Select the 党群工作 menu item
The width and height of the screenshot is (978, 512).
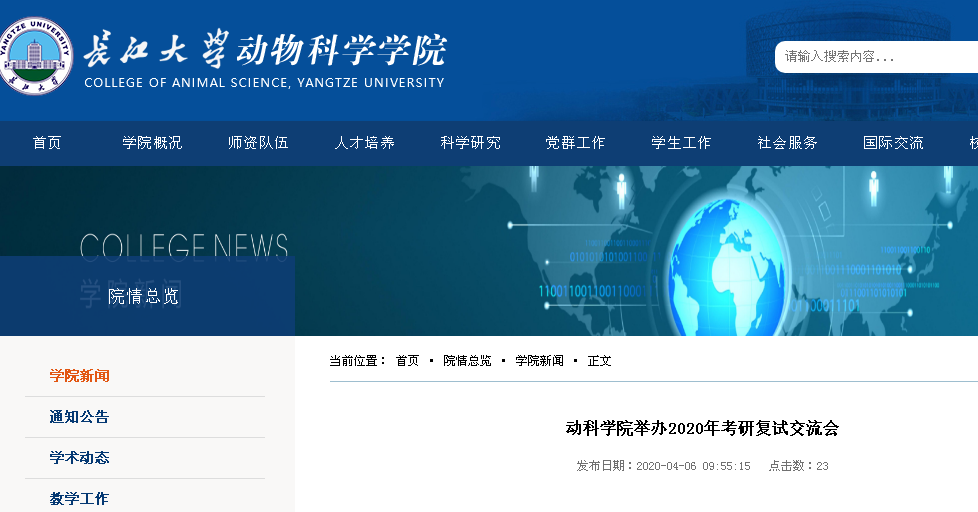pyautogui.click(x=575, y=143)
